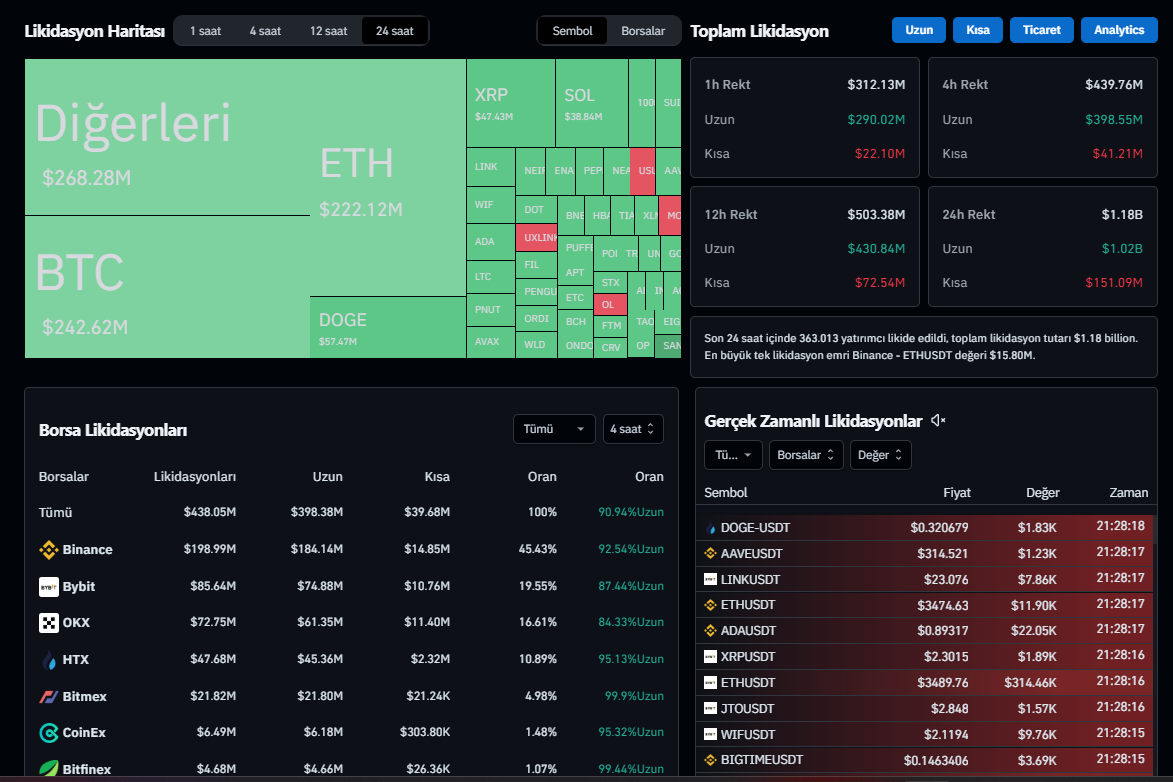
Task: Click the OKX logo icon
Action: [48, 623]
